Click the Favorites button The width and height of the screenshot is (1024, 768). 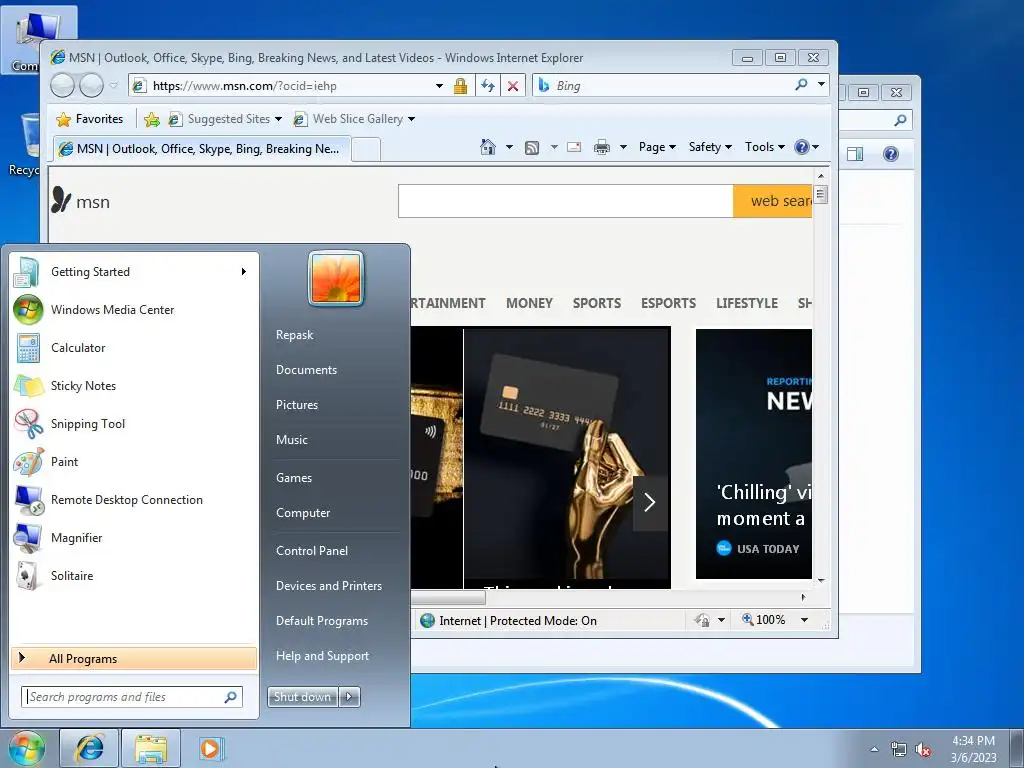(x=90, y=119)
